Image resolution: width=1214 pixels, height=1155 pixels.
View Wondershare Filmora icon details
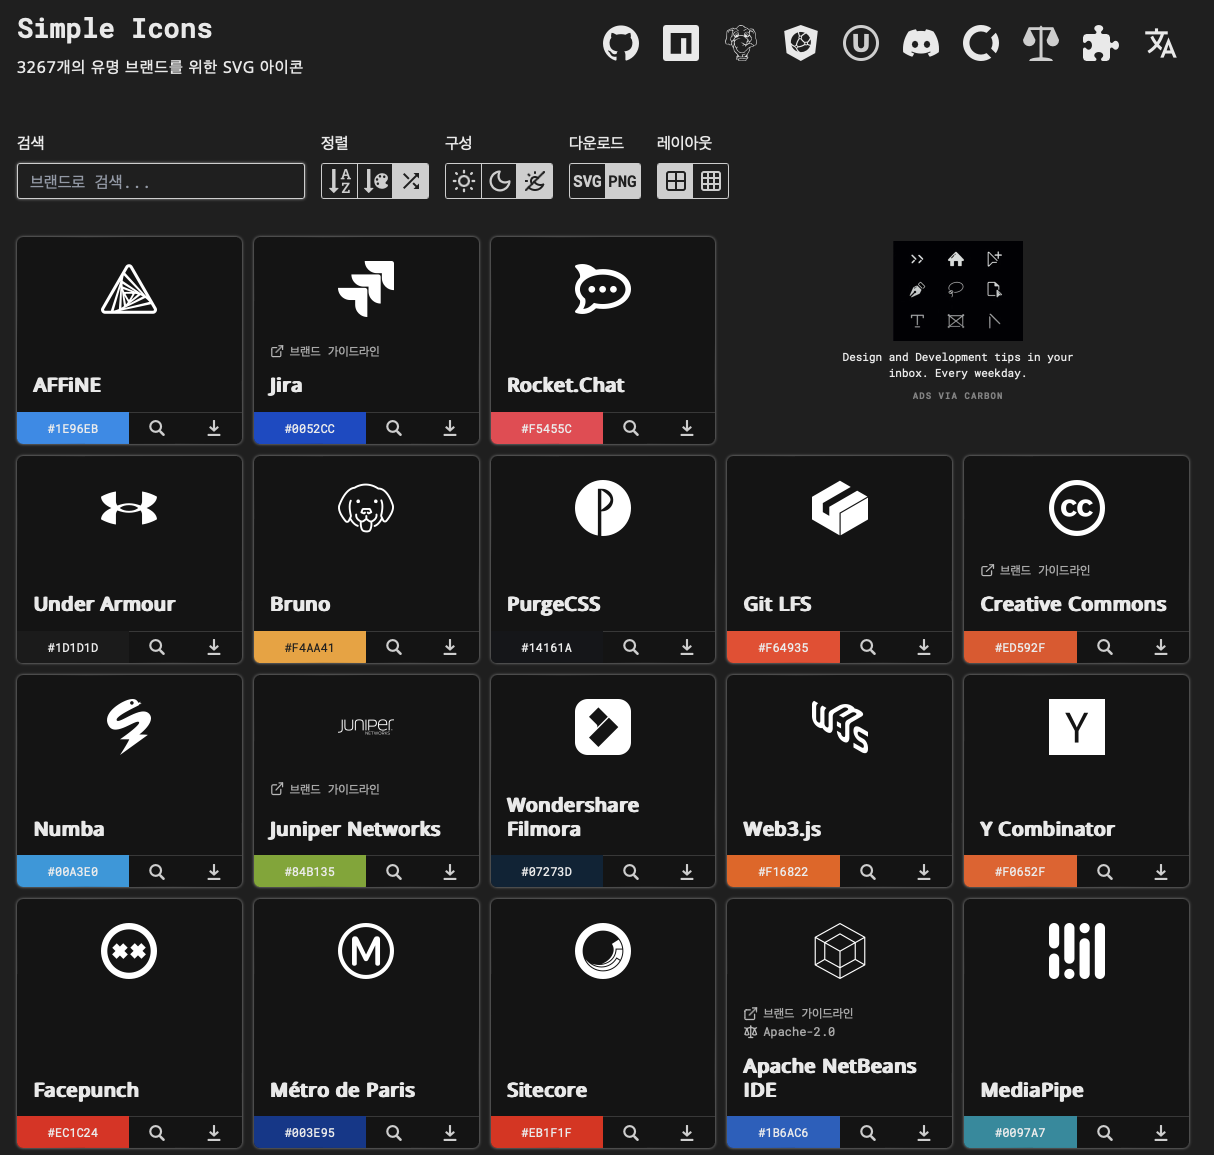coord(631,871)
